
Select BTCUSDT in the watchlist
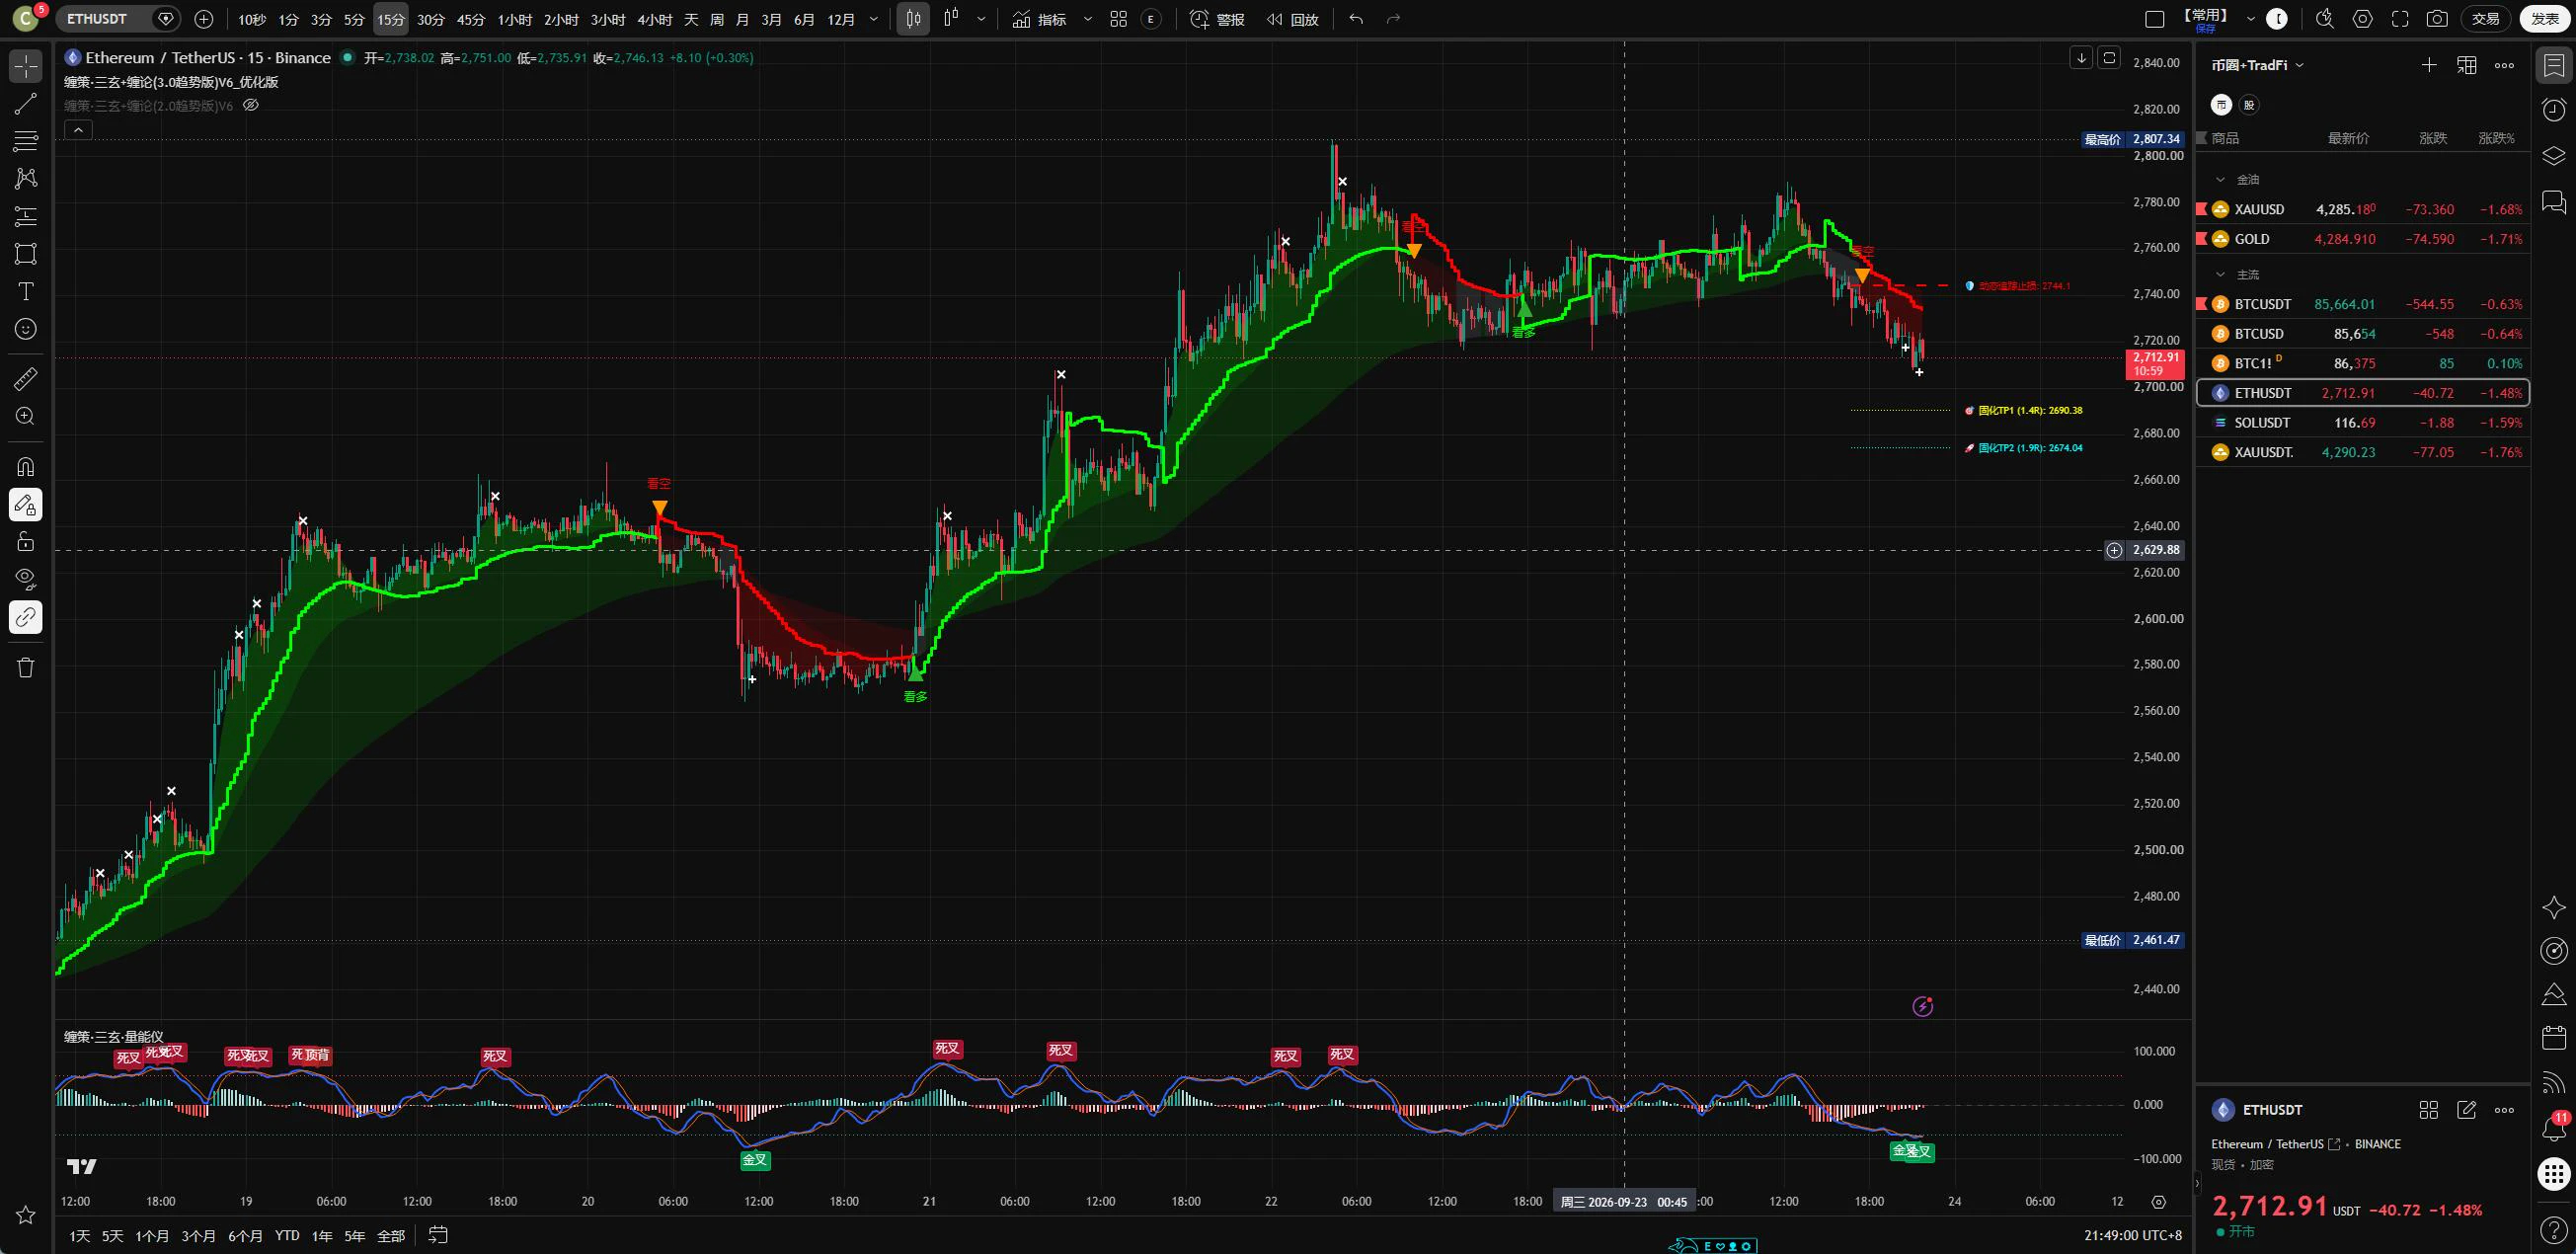click(2363, 304)
